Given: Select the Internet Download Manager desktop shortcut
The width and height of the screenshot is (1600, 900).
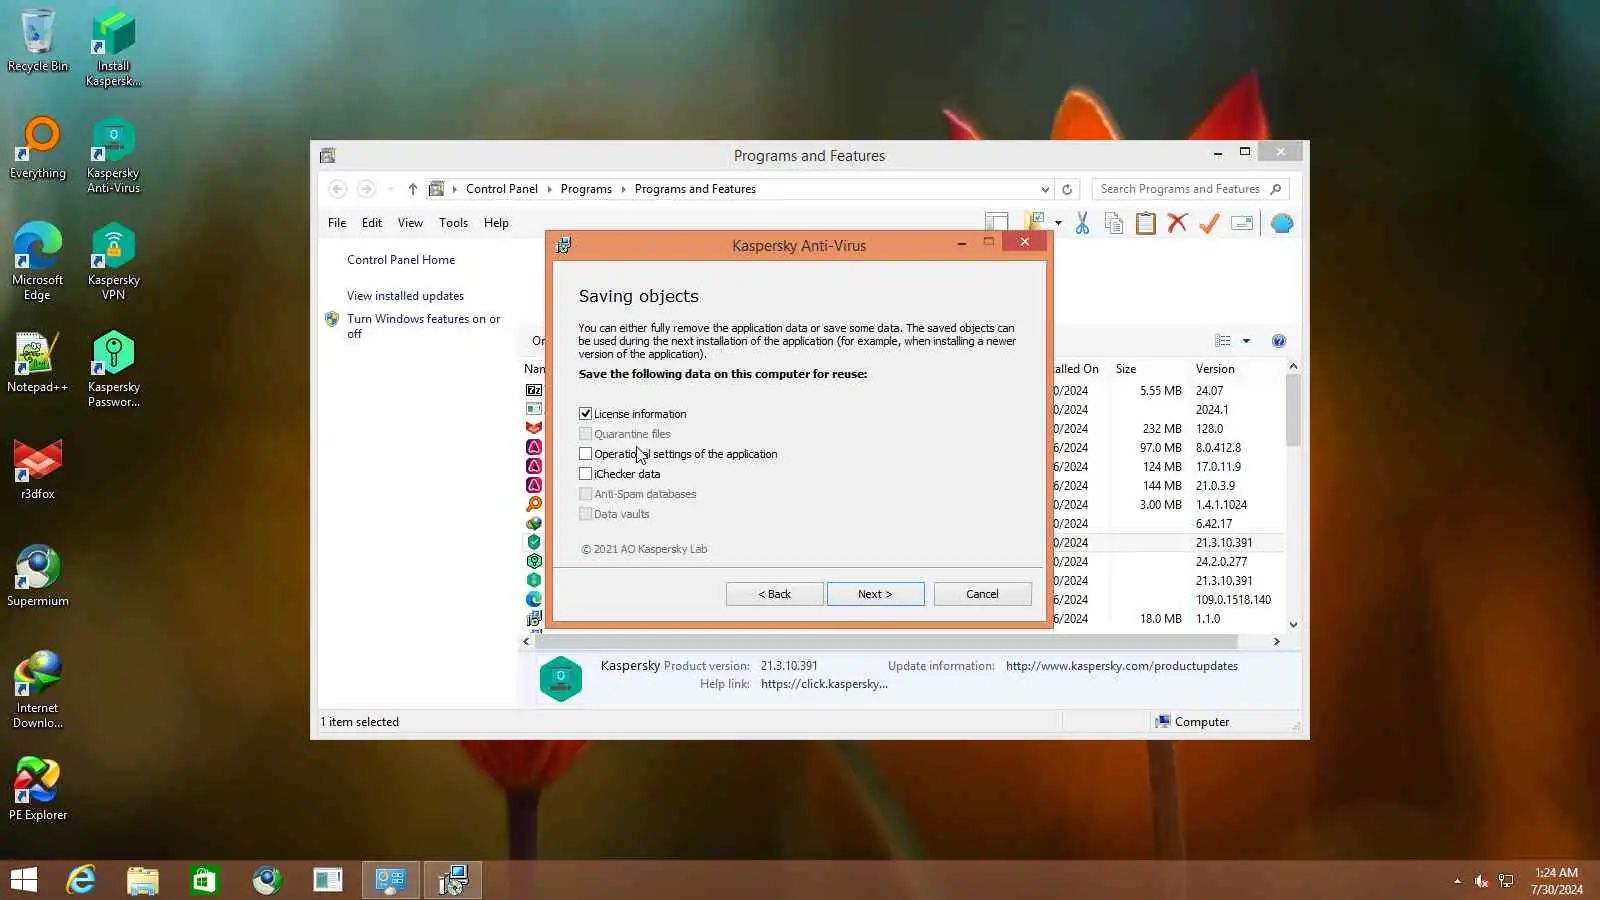Looking at the screenshot, I should tap(38, 690).
